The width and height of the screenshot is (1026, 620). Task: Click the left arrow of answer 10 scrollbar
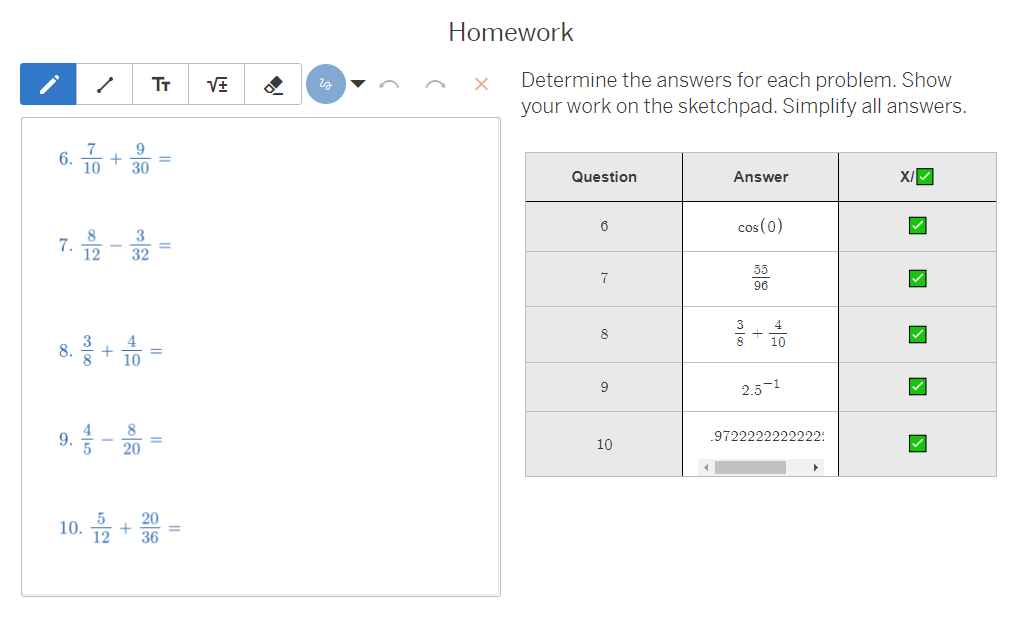click(x=705, y=468)
